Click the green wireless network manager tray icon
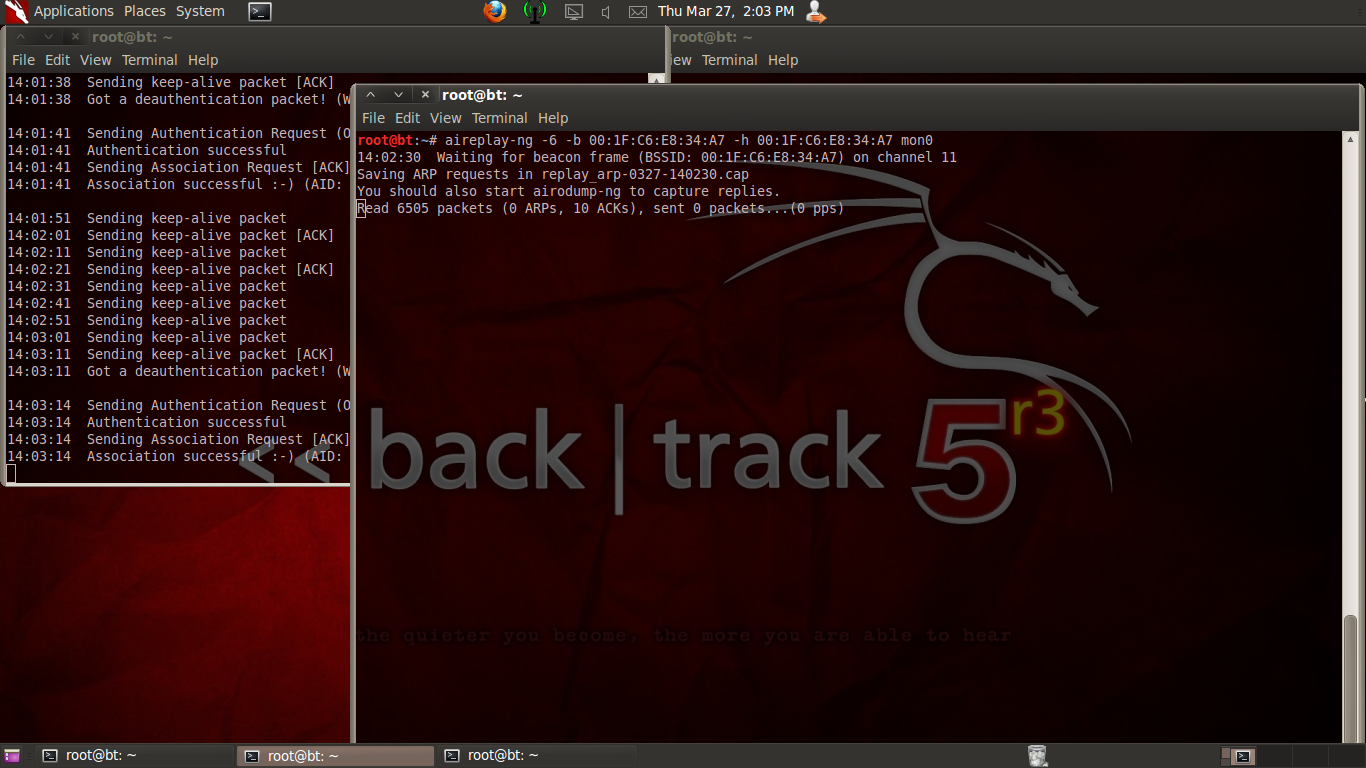1366x768 pixels. click(535, 12)
